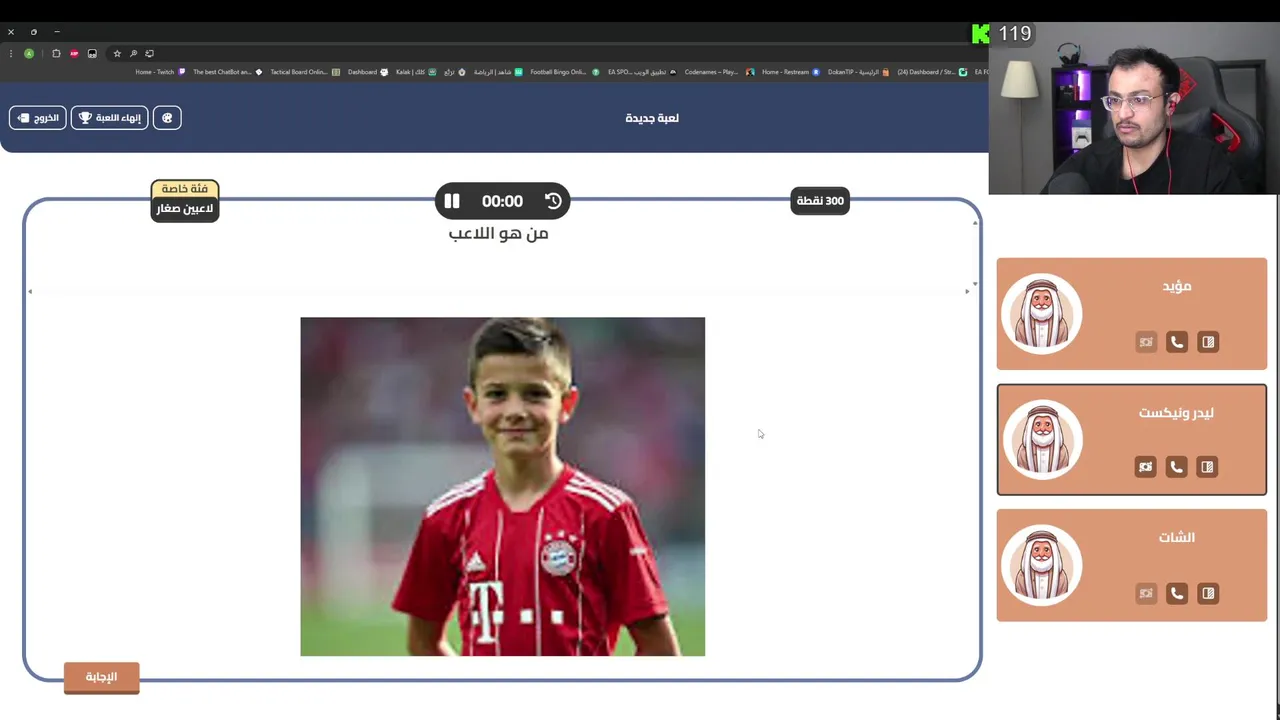1280x720 pixels.
Task: Open The best ChatBot bookmark
Action: click(x=228, y=72)
